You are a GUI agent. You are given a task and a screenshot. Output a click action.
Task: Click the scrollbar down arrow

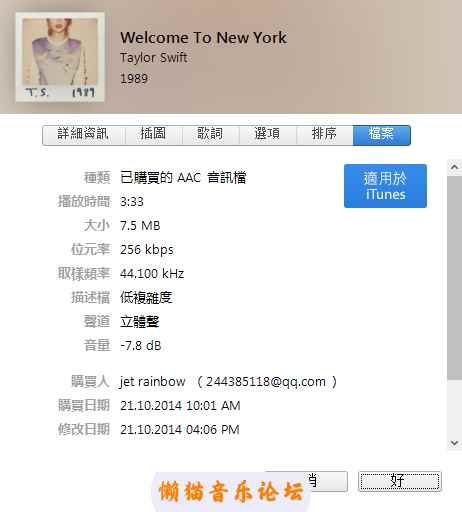click(x=454, y=443)
